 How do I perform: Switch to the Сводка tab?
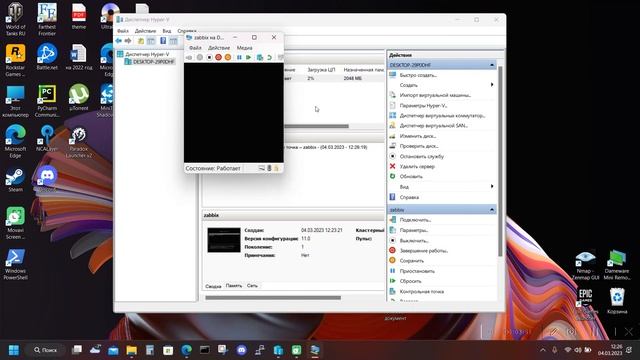(213, 286)
